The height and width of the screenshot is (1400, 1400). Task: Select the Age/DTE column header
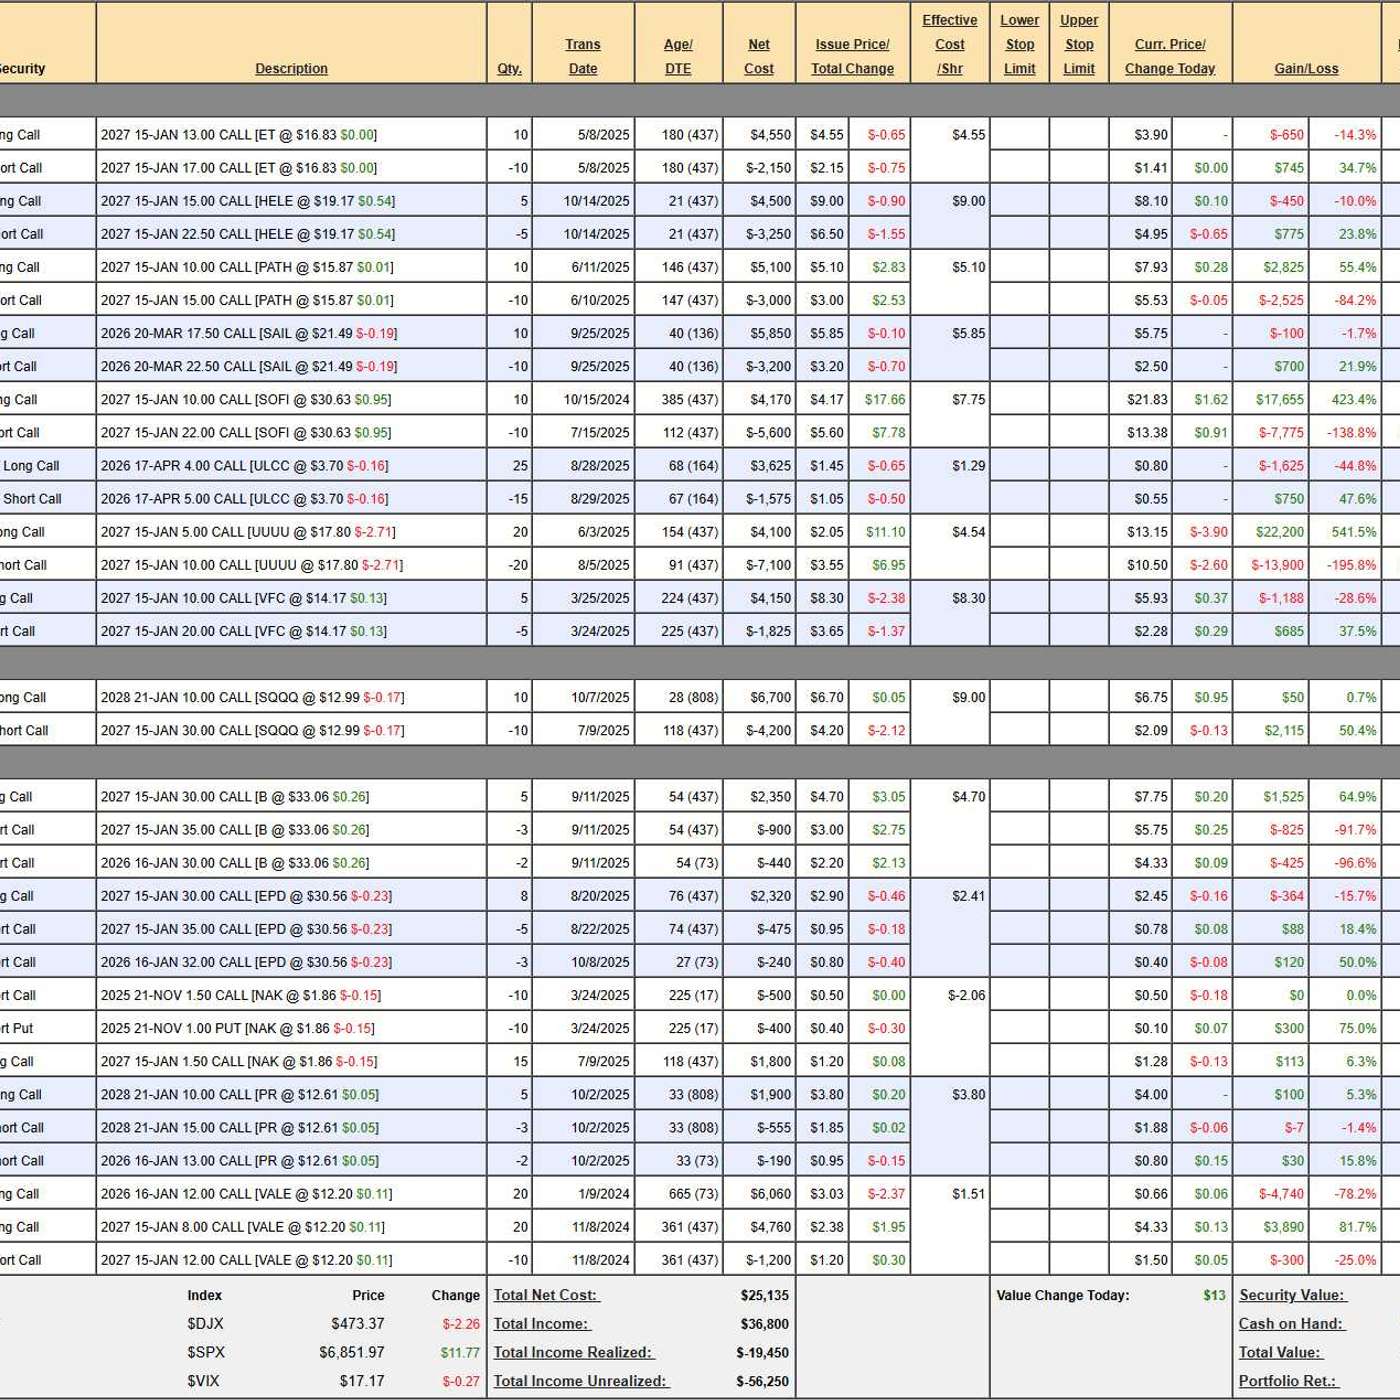point(678,56)
